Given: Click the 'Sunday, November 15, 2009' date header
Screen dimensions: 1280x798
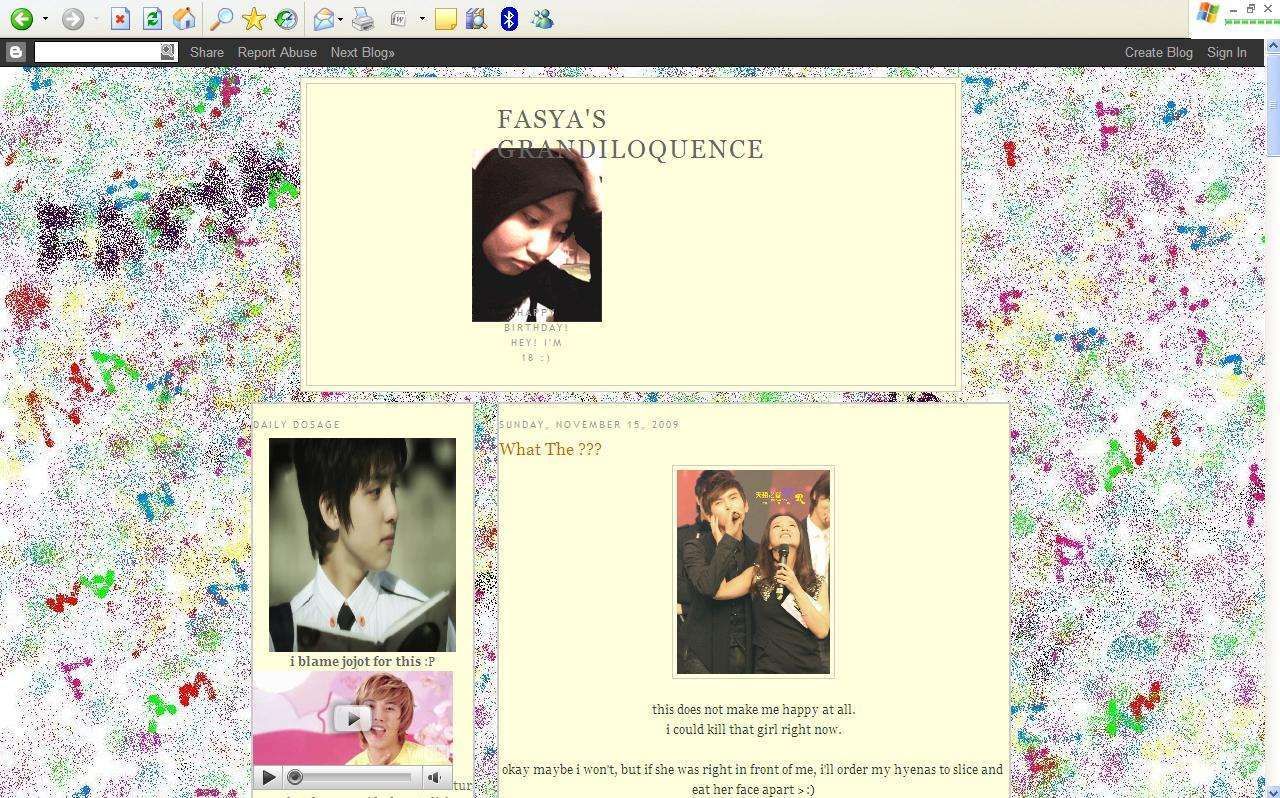Looking at the screenshot, I should [589, 424].
